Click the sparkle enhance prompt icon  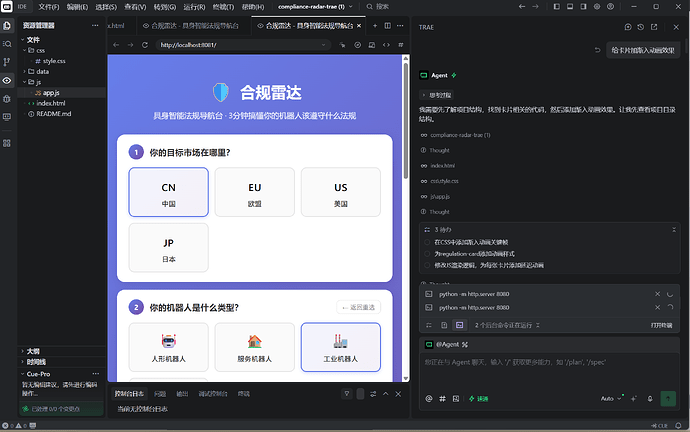[x=634, y=399]
